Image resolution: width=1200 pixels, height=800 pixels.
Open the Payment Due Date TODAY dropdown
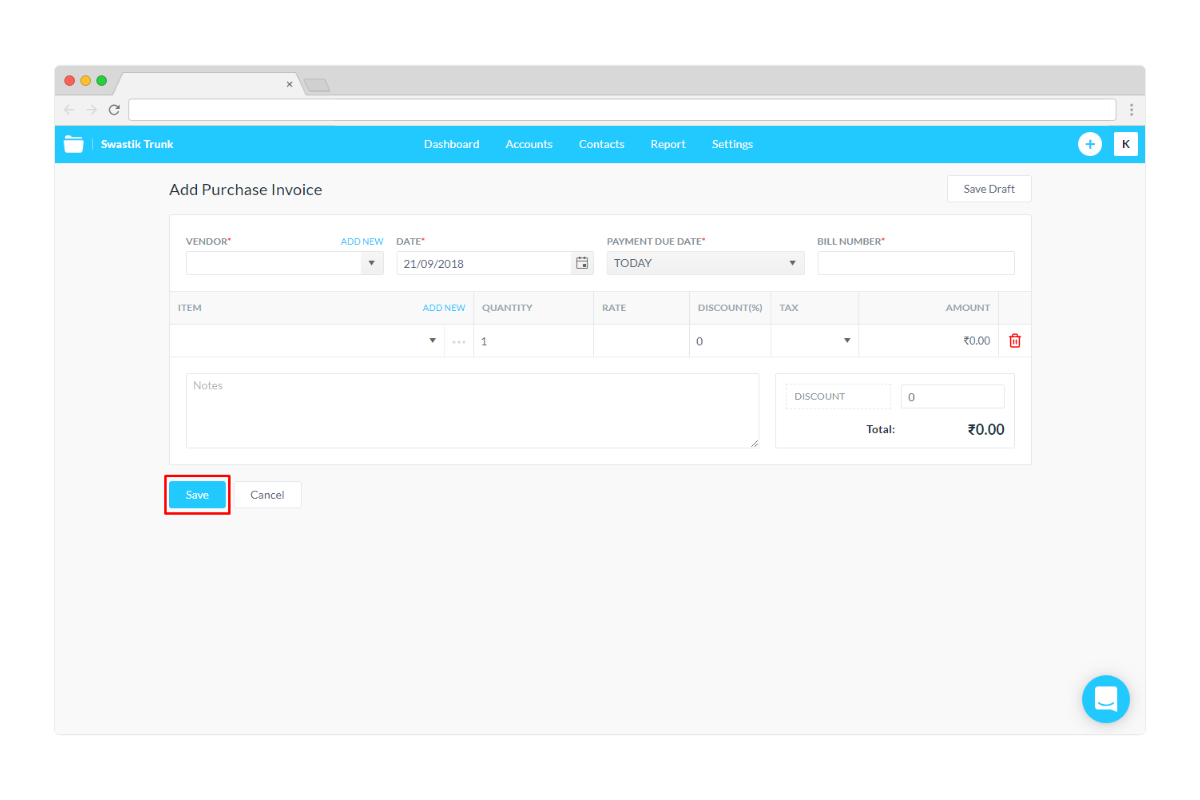[705, 263]
